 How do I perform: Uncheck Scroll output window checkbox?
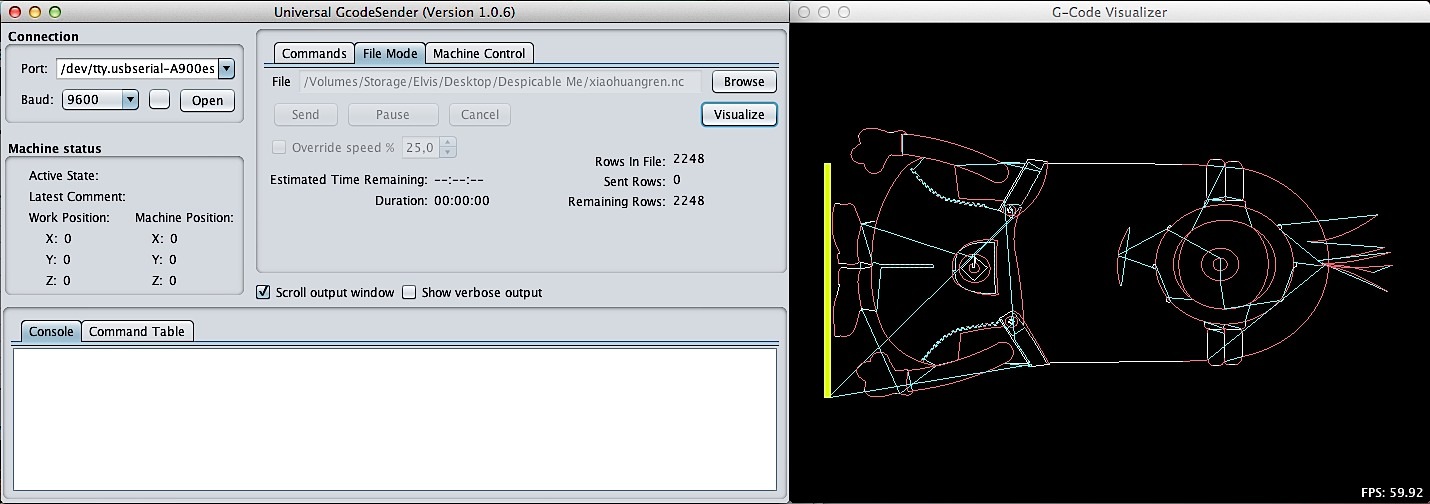pos(263,292)
